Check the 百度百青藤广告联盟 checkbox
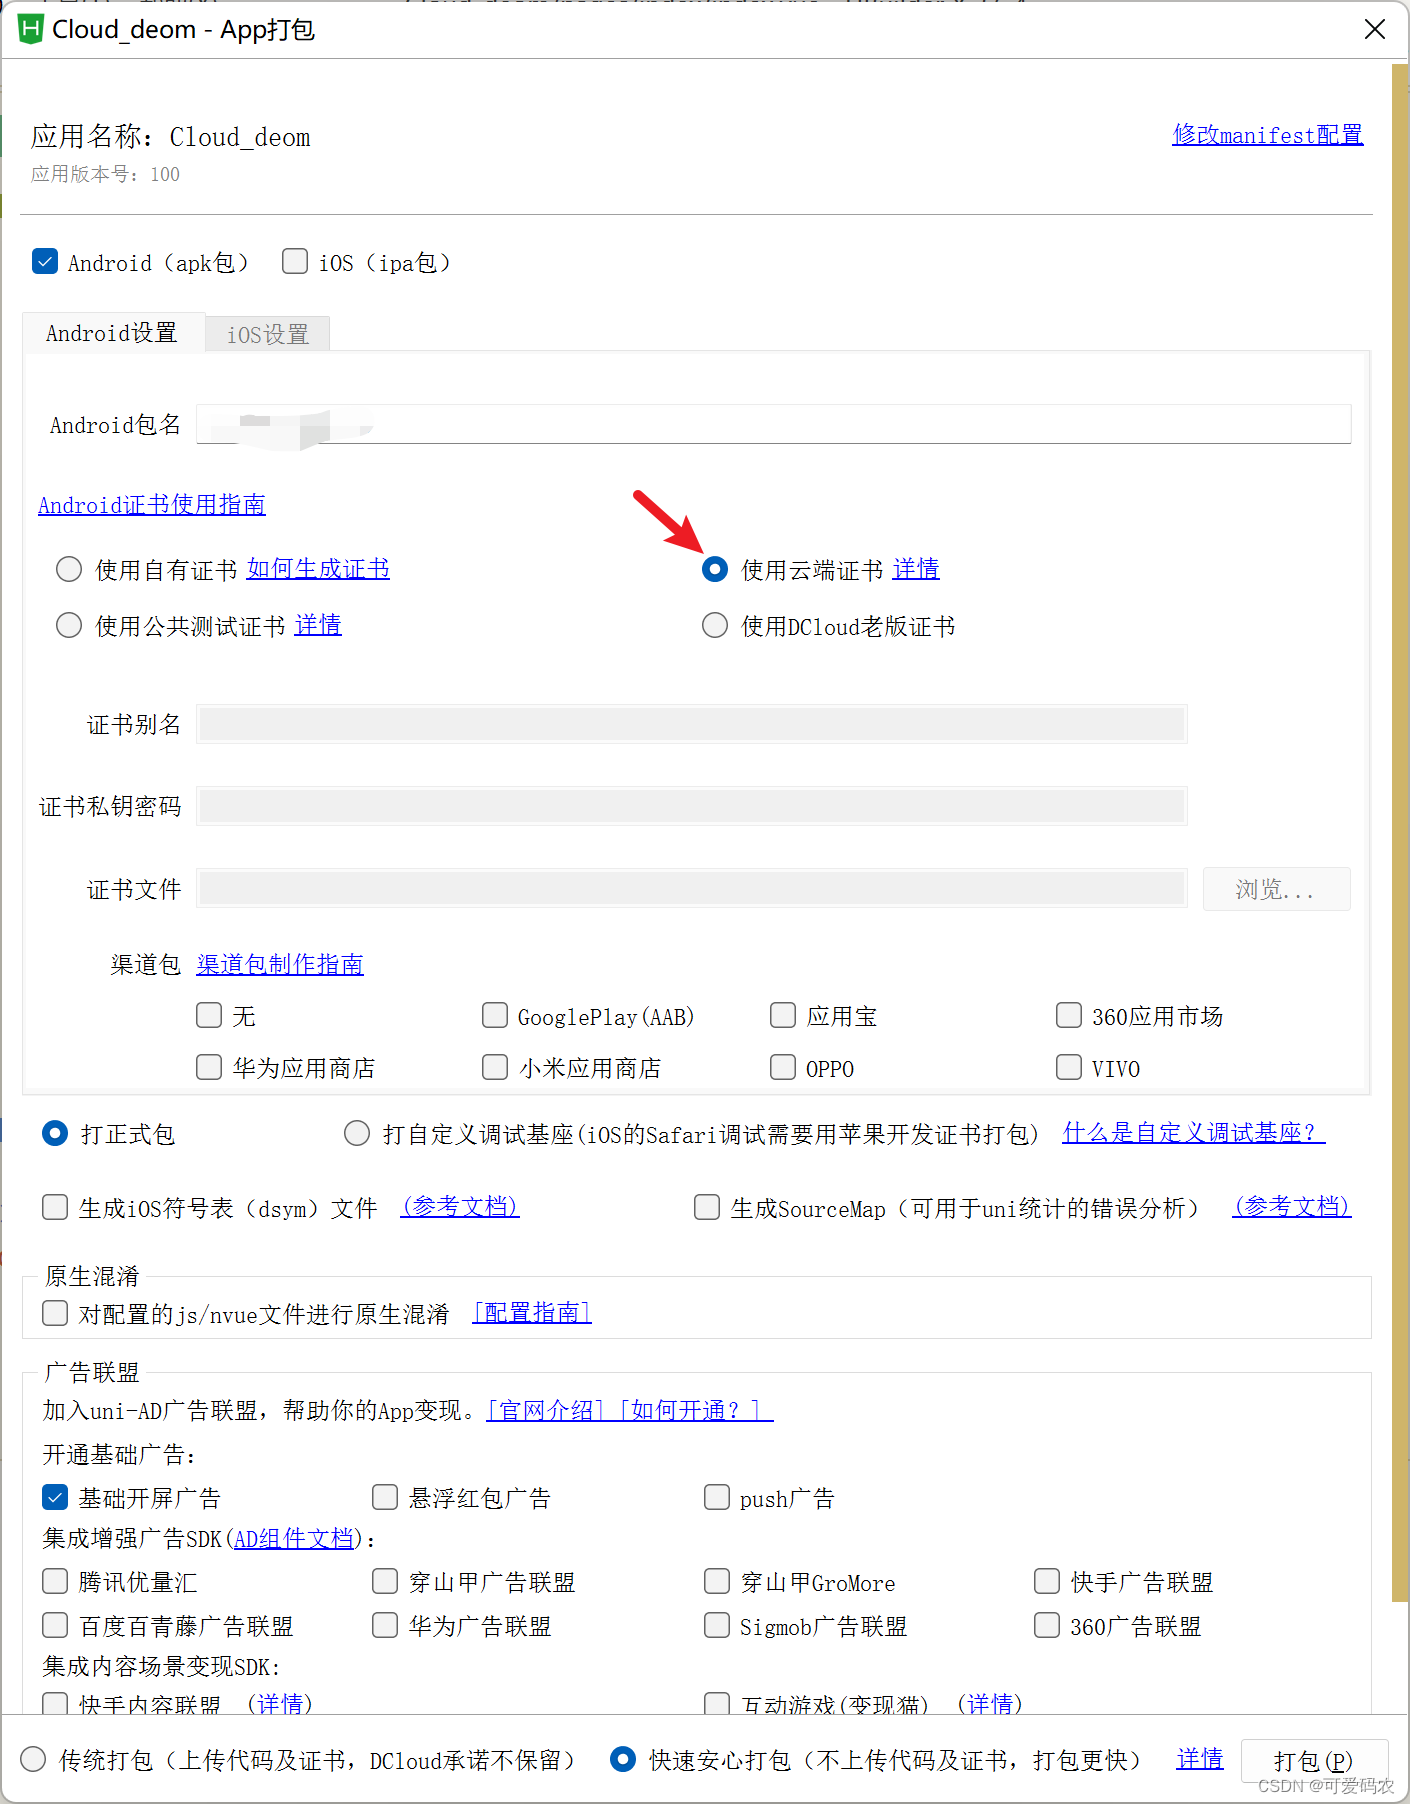 (x=55, y=1625)
